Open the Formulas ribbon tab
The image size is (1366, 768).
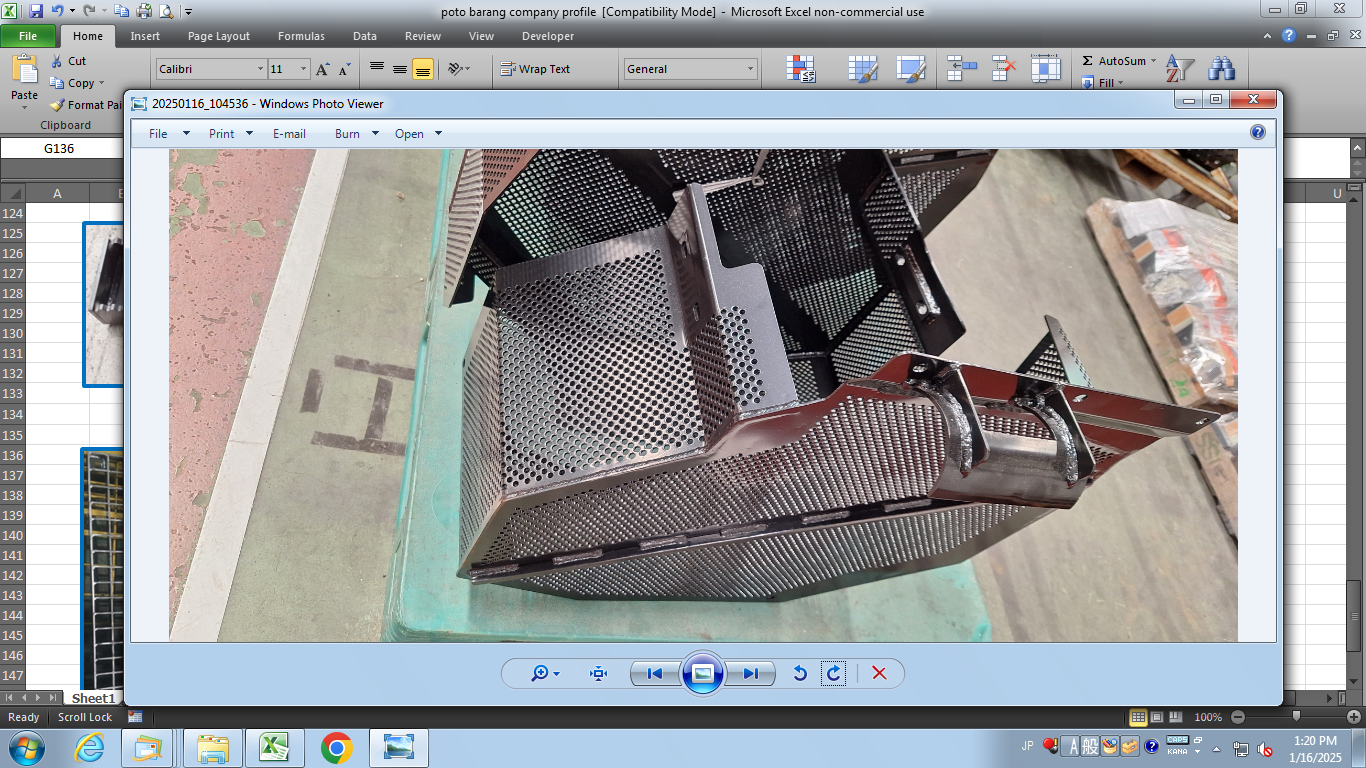point(301,36)
